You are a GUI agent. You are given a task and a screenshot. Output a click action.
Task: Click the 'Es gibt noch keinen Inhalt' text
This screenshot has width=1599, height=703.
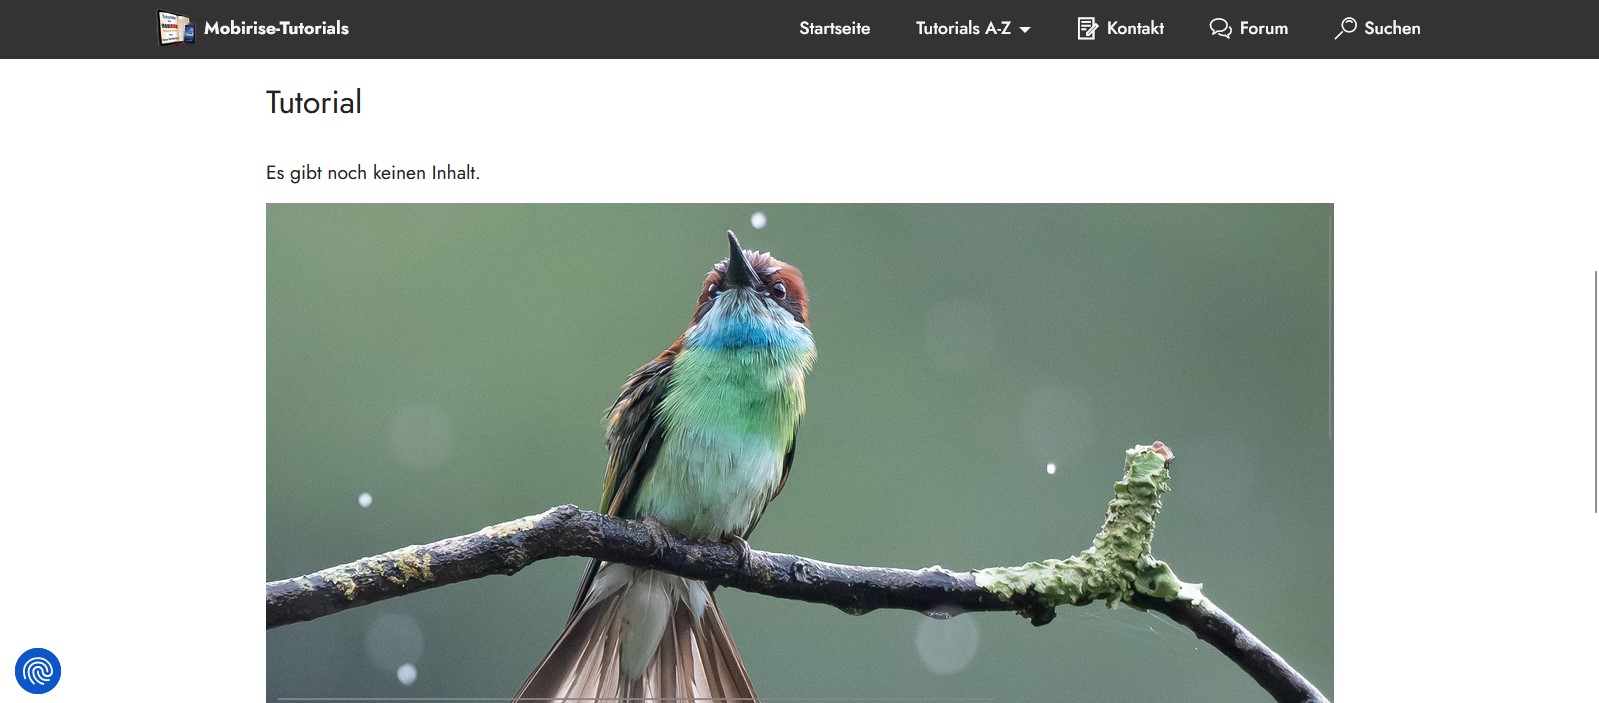373,173
